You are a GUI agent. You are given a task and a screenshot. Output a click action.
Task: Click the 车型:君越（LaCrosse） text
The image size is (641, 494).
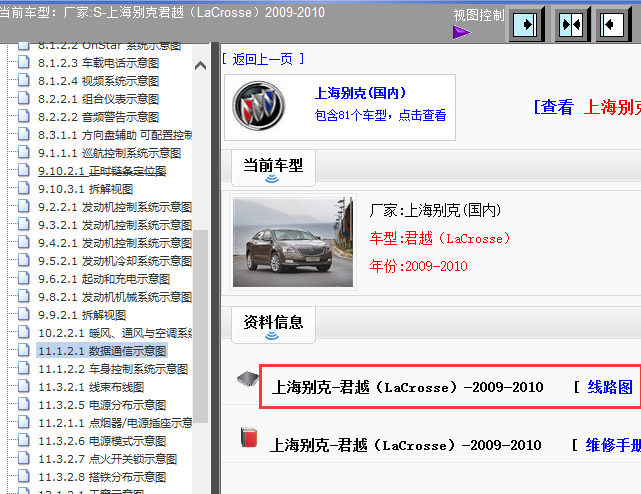439,238
